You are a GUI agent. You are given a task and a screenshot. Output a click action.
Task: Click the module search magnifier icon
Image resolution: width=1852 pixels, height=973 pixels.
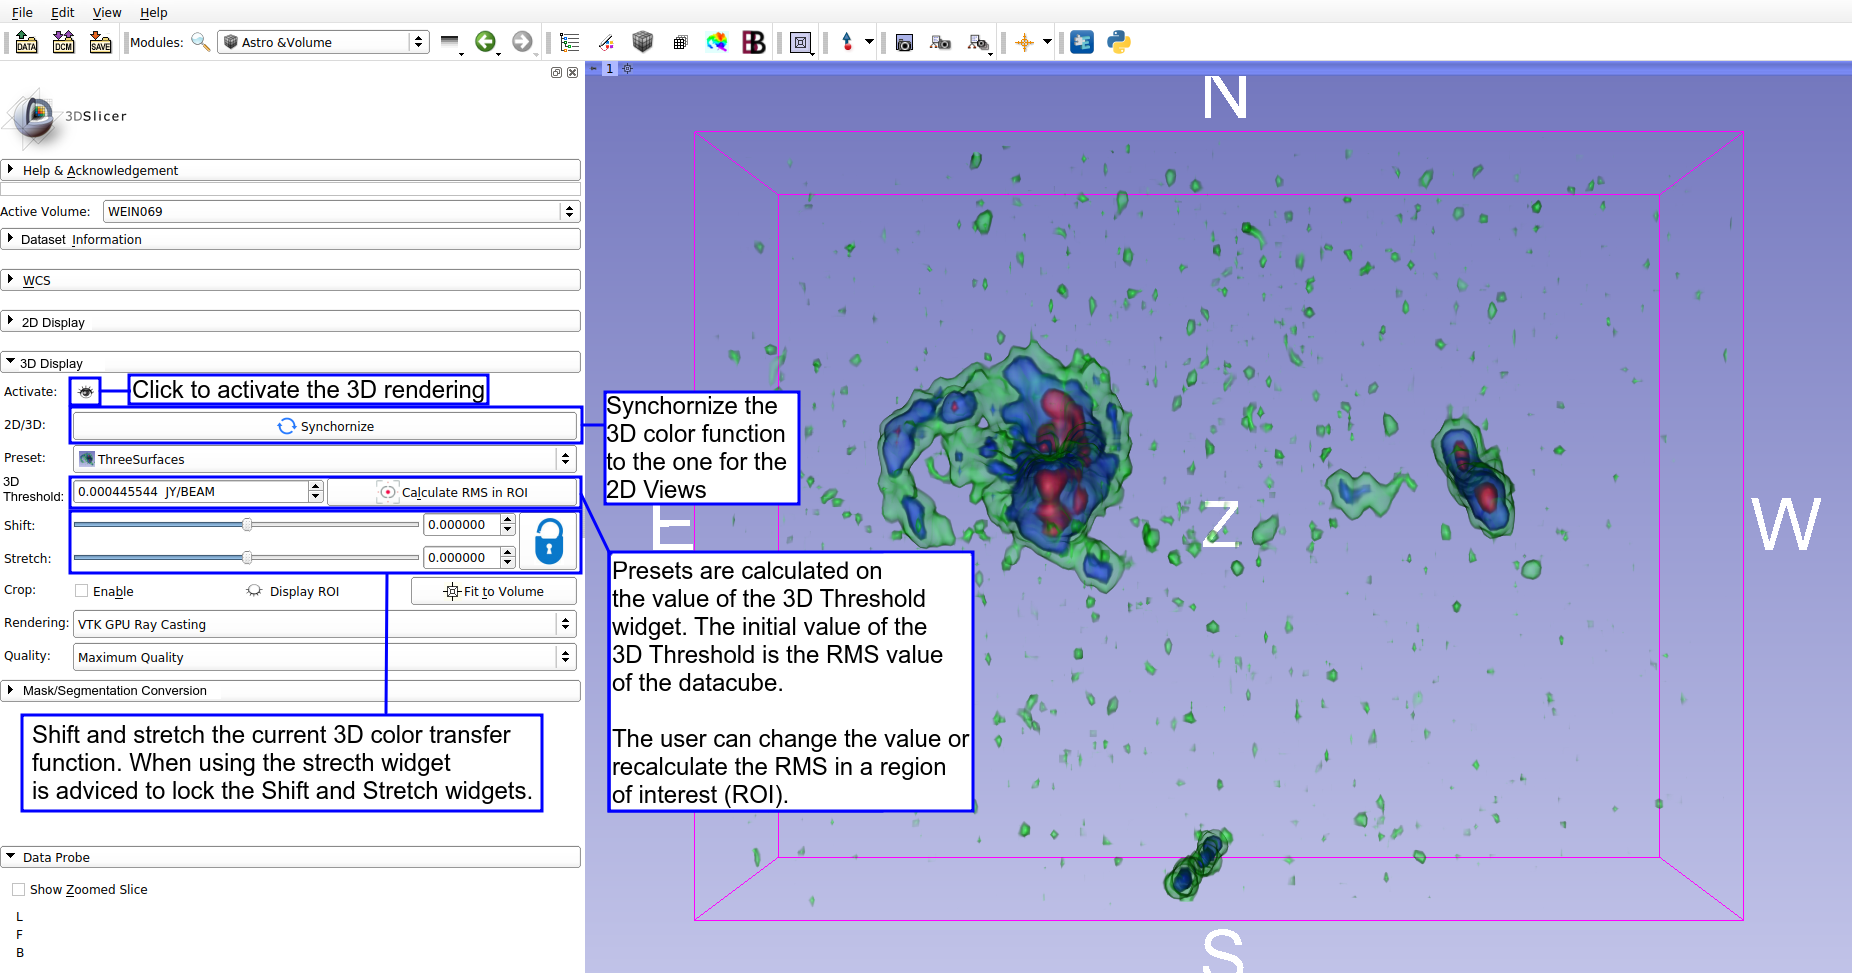pyautogui.click(x=200, y=42)
